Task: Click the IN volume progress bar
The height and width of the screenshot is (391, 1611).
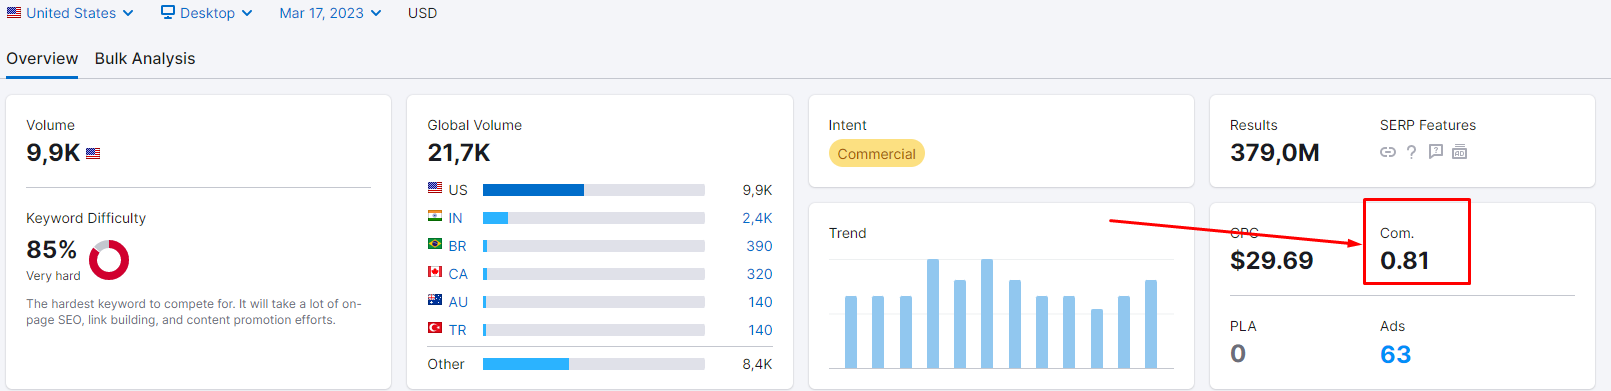Action: coord(594,218)
